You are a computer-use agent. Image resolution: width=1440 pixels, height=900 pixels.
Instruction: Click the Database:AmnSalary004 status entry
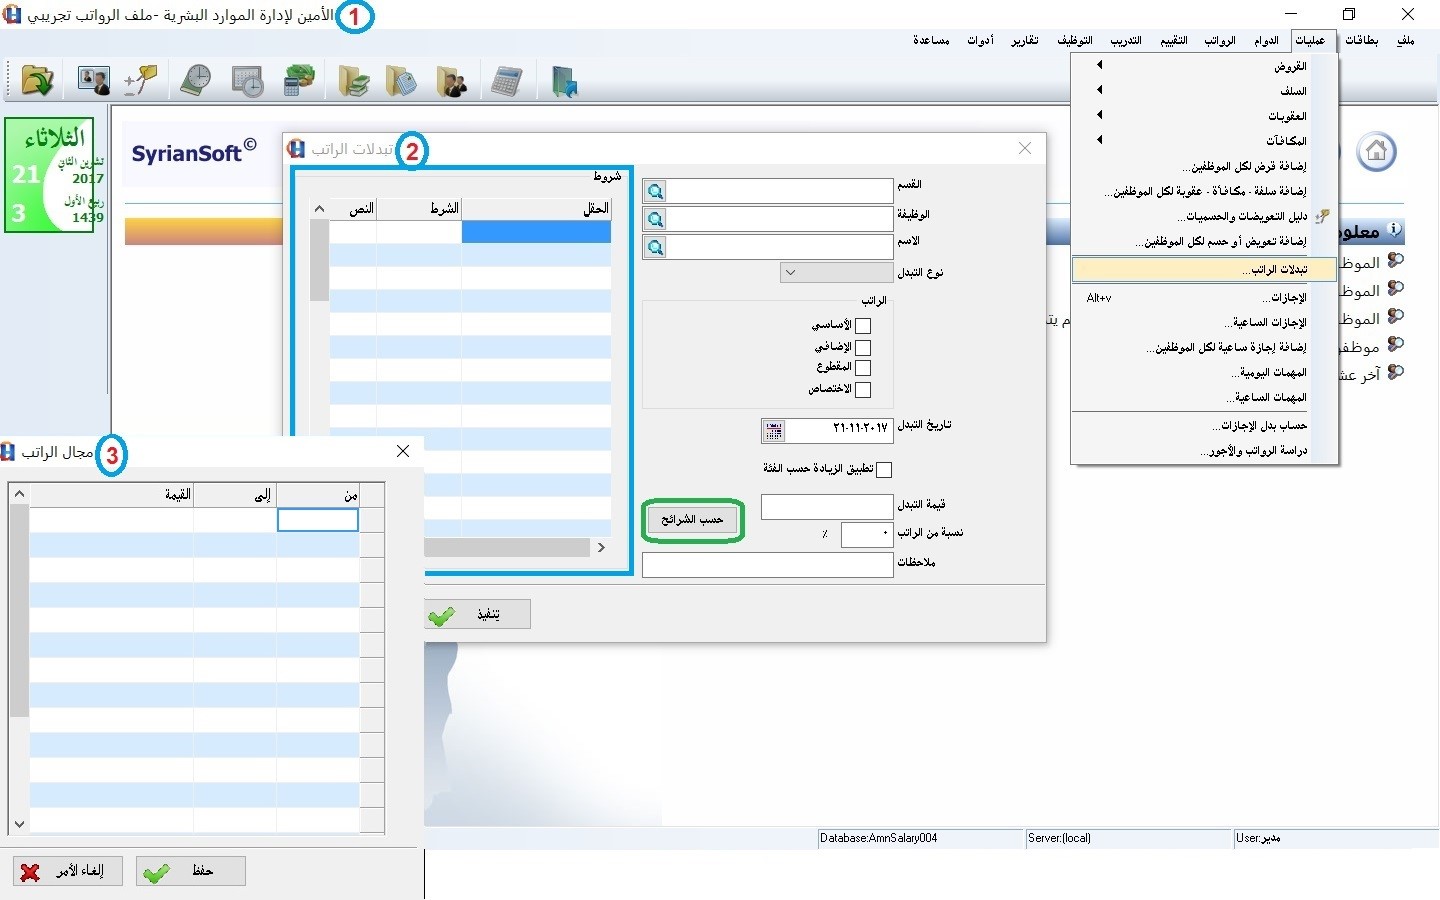click(921, 838)
